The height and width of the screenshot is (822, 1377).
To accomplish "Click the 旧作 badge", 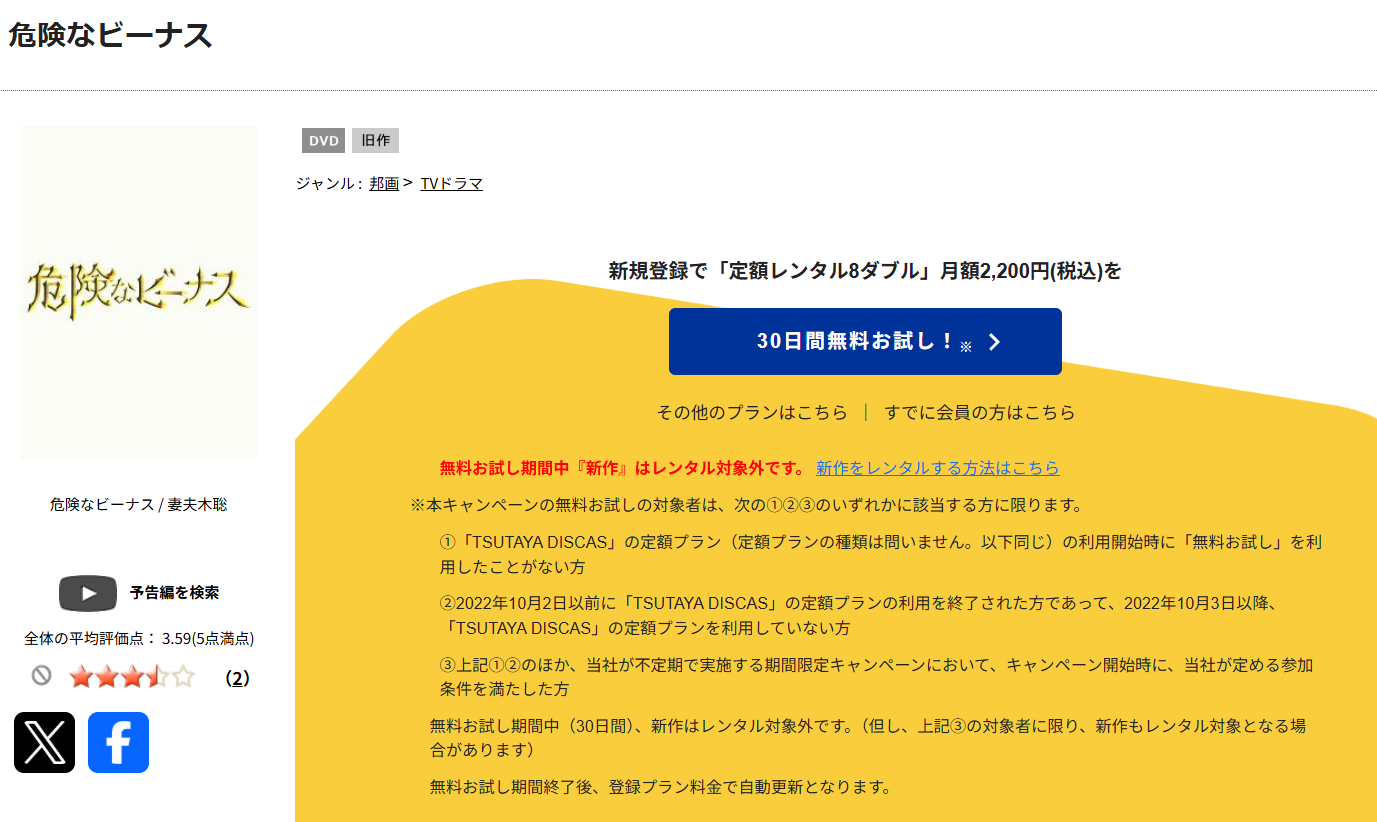I will 375,141.
